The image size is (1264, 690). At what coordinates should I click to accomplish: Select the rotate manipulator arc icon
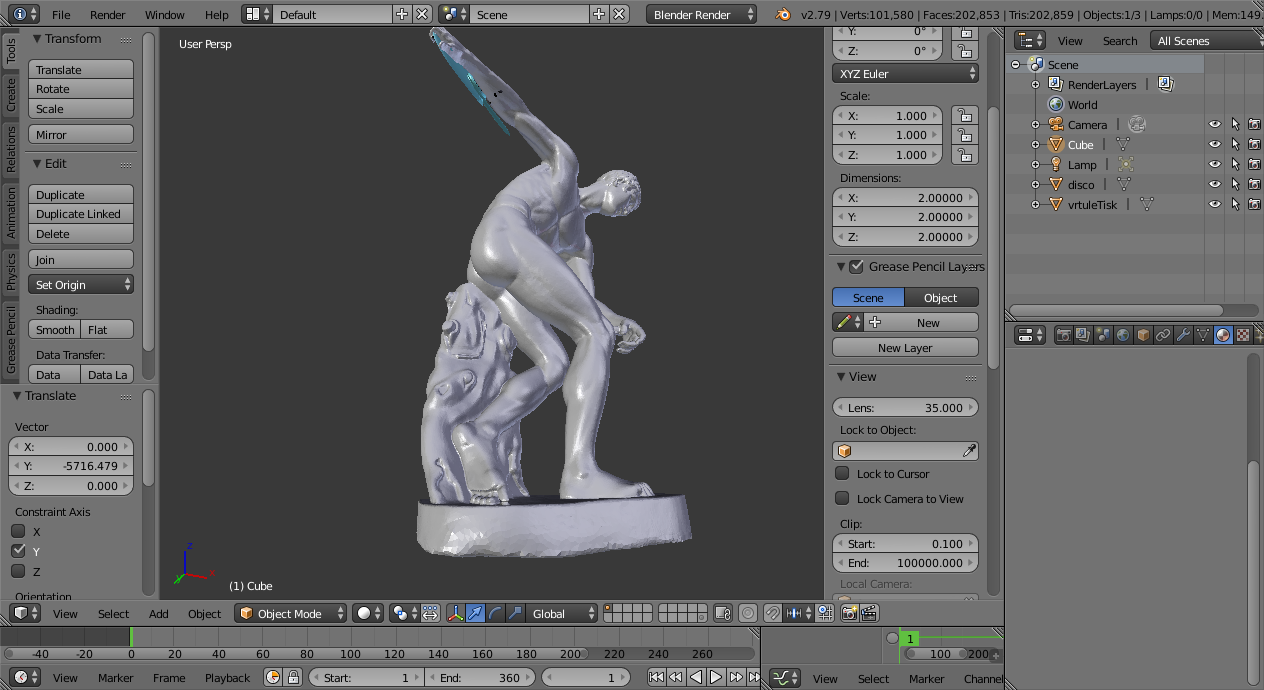click(x=496, y=613)
